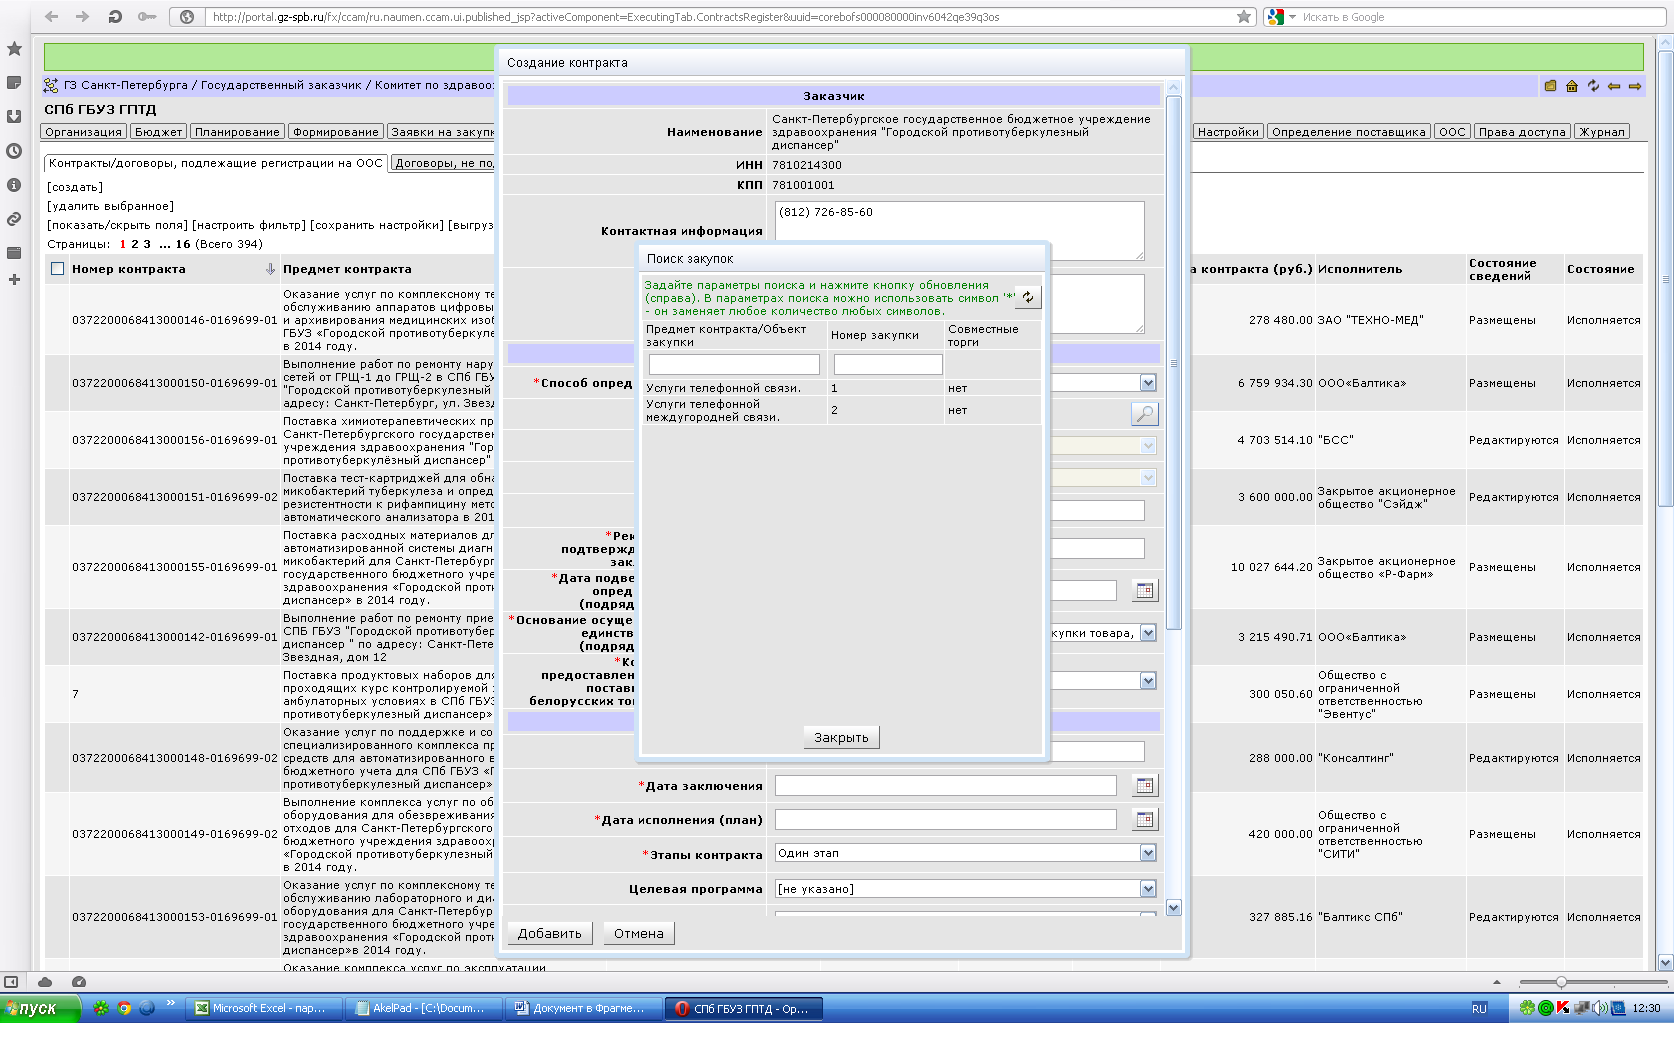Open windows panel in the left sidebar
Screen dimensions: 1680x1050
point(14,253)
